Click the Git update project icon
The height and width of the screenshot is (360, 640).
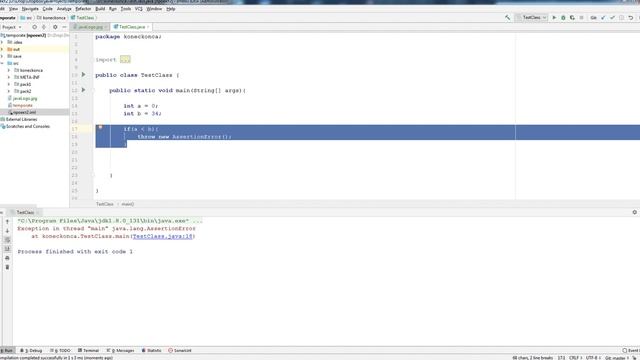(603, 18)
